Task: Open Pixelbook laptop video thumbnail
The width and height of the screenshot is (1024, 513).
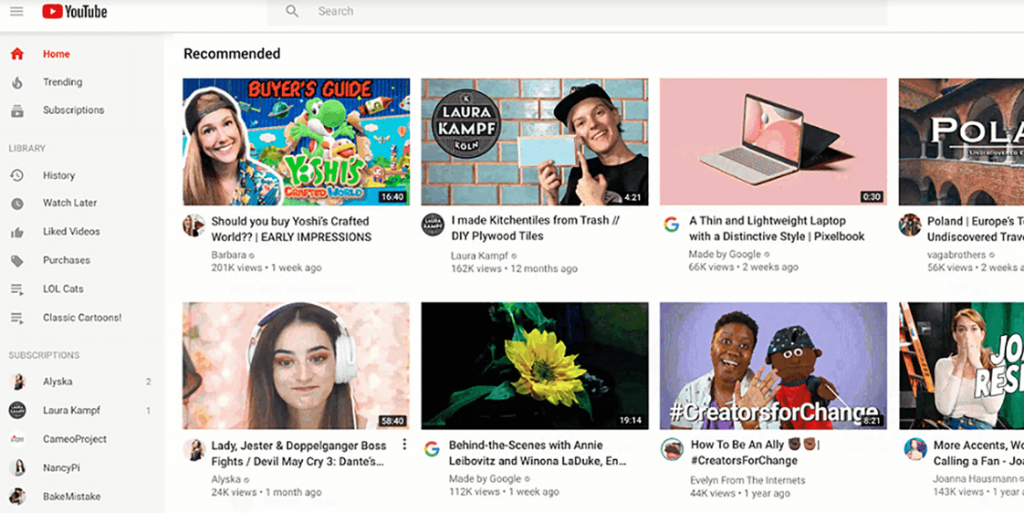Action: coord(773,142)
